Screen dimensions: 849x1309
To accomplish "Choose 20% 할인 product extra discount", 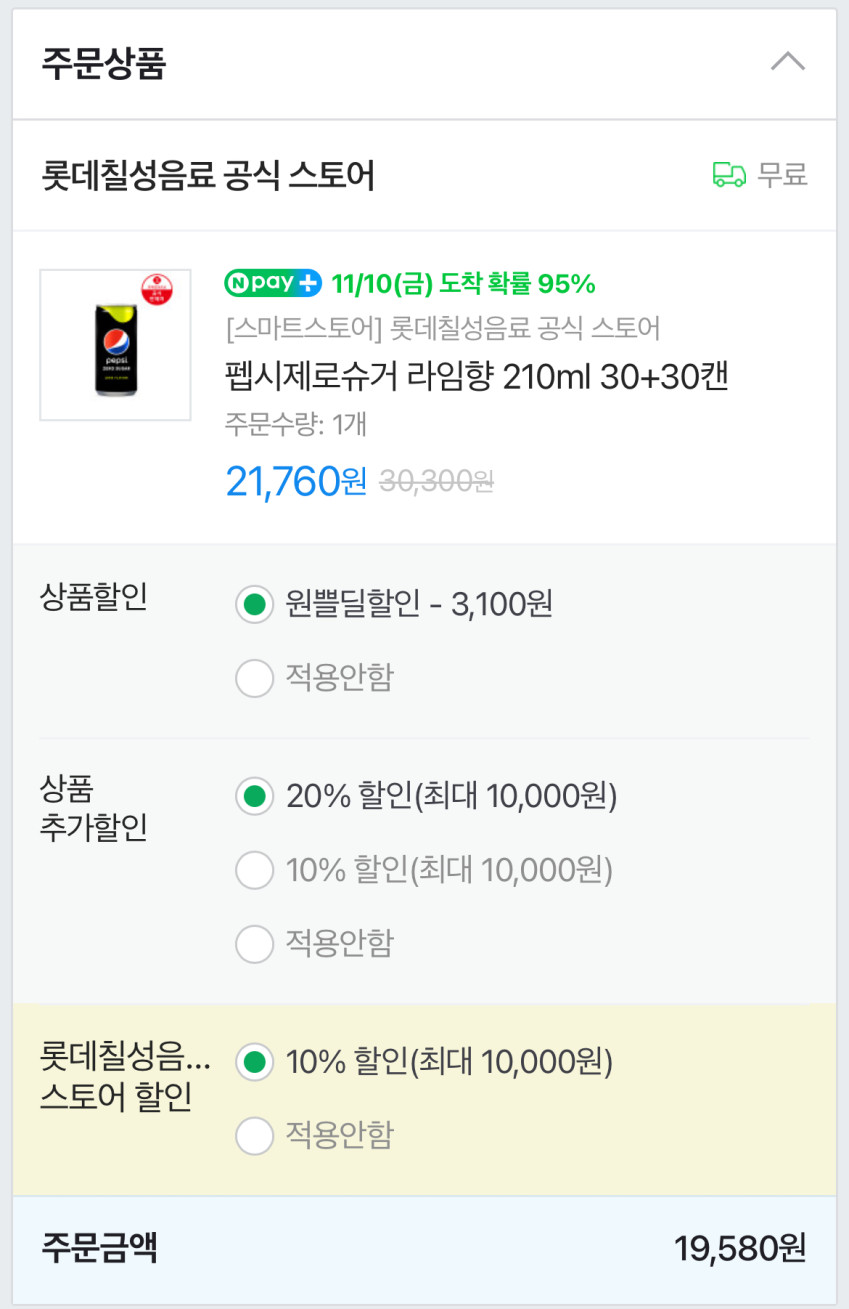I will (255, 797).
